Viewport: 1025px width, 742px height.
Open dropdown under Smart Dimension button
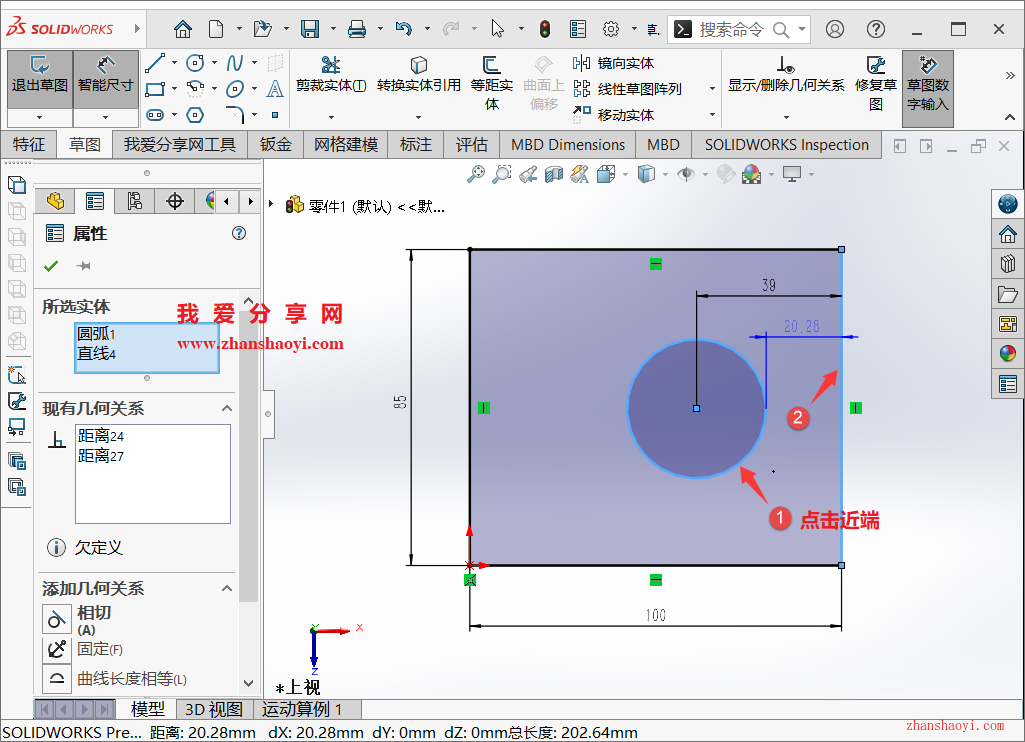point(105,118)
